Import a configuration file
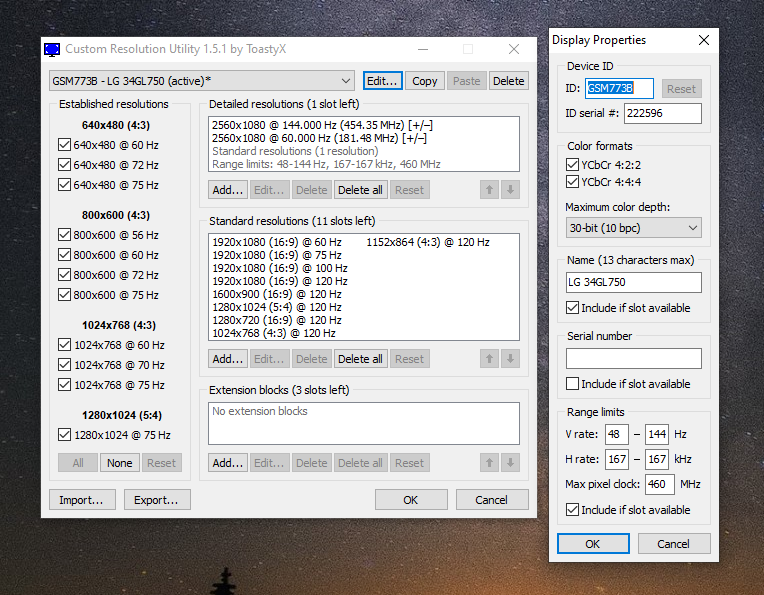The width and height of the screenshot is (764, 595). [x=82, y=500]
